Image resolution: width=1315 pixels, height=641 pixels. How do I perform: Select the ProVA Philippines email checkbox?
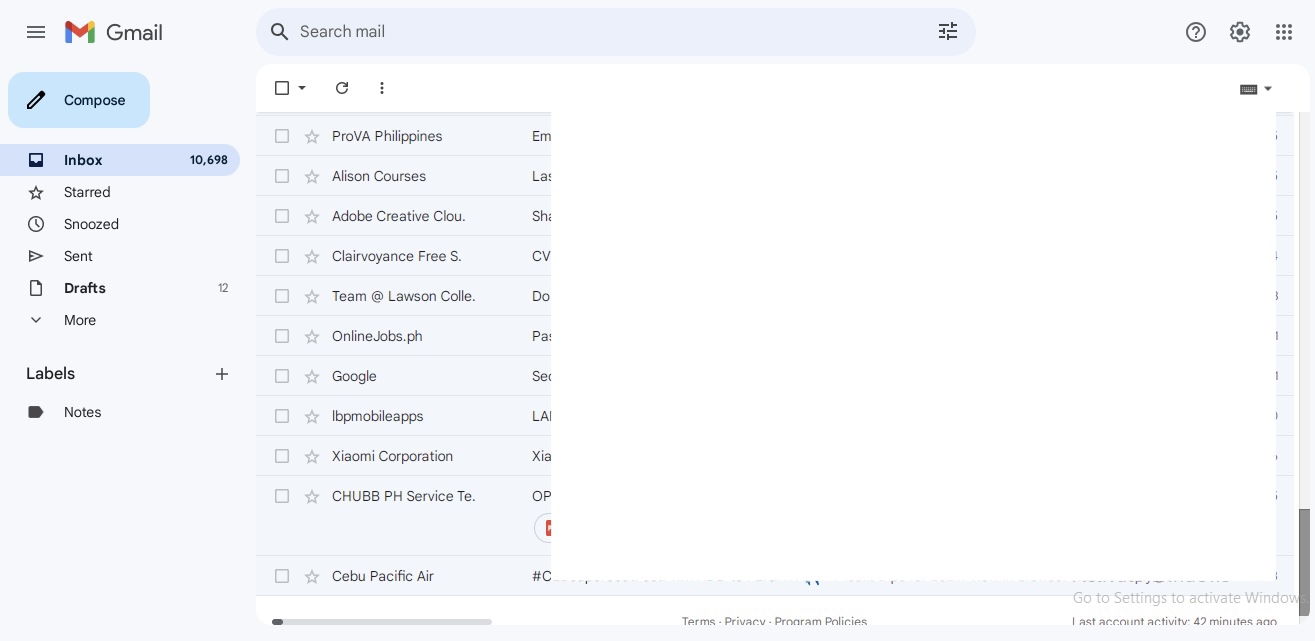(x=282, y=136)
